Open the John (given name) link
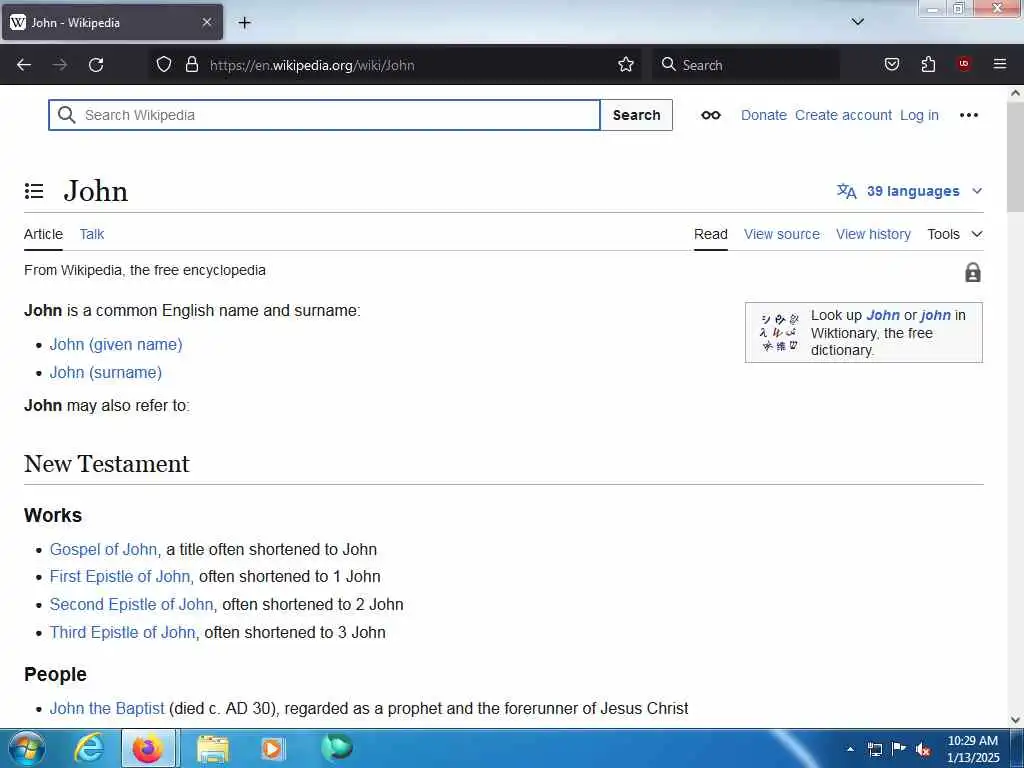Image resolution: width=1024 pixels, height=768 pixels. pos(116,344)
